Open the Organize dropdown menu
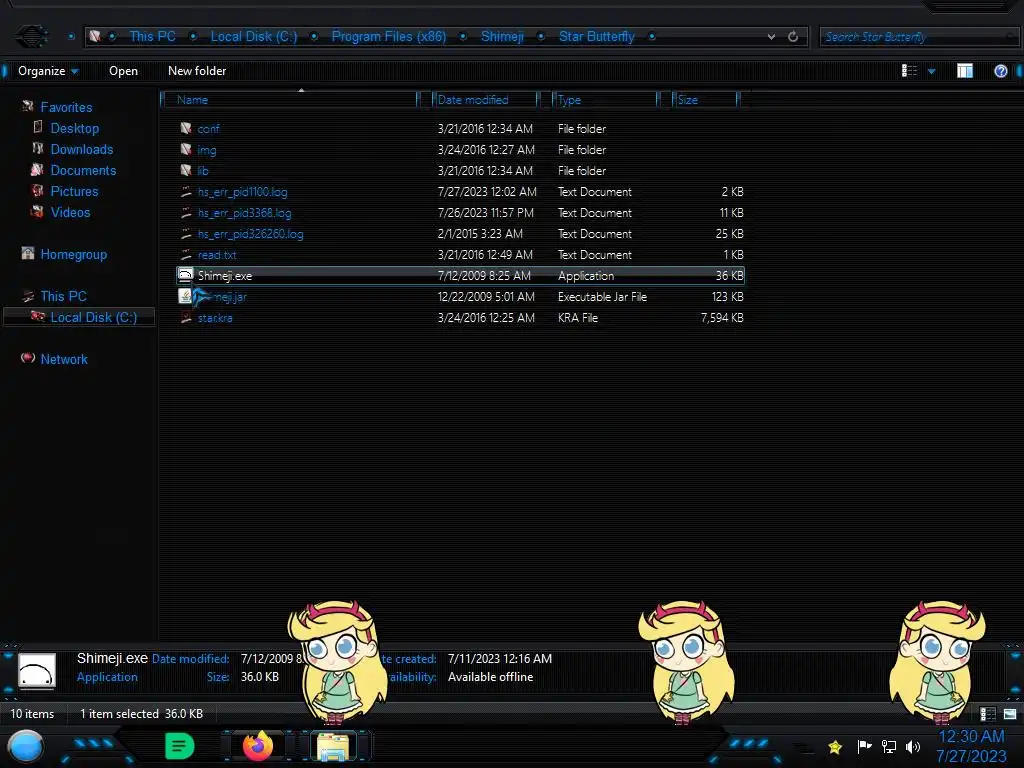Image resolution: width=1024 pixels, height=768 pixels. (x=48, y=71)
